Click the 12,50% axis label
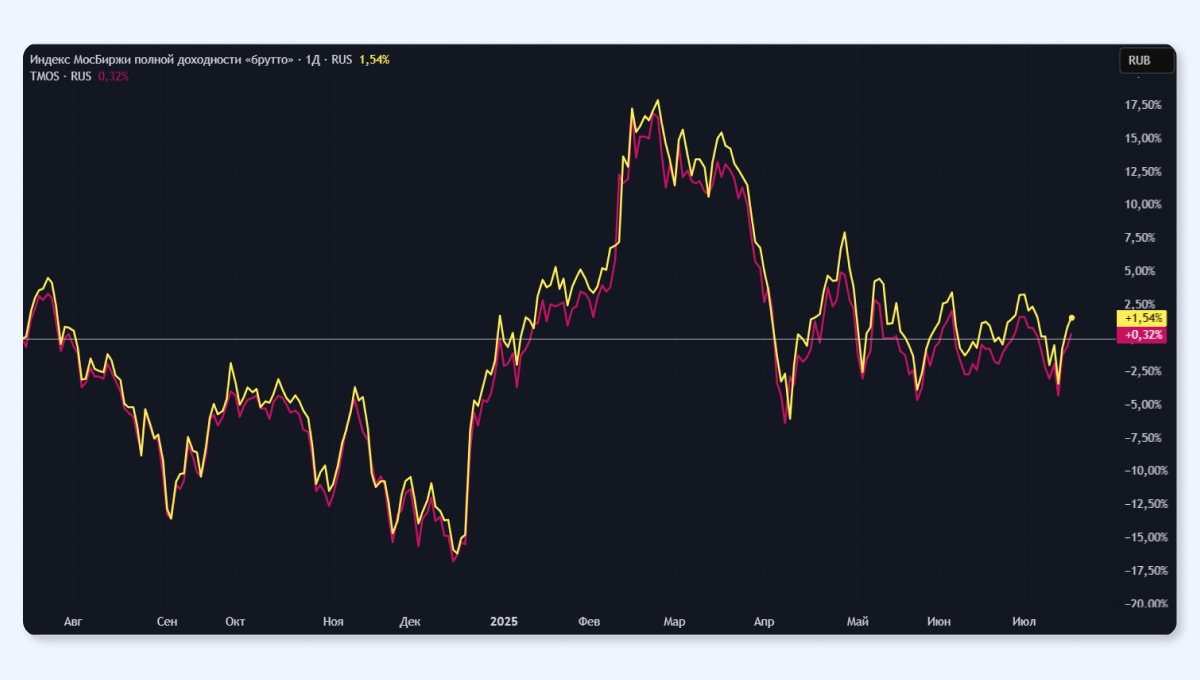The image size is (1200, 680). pos(1142,171)
